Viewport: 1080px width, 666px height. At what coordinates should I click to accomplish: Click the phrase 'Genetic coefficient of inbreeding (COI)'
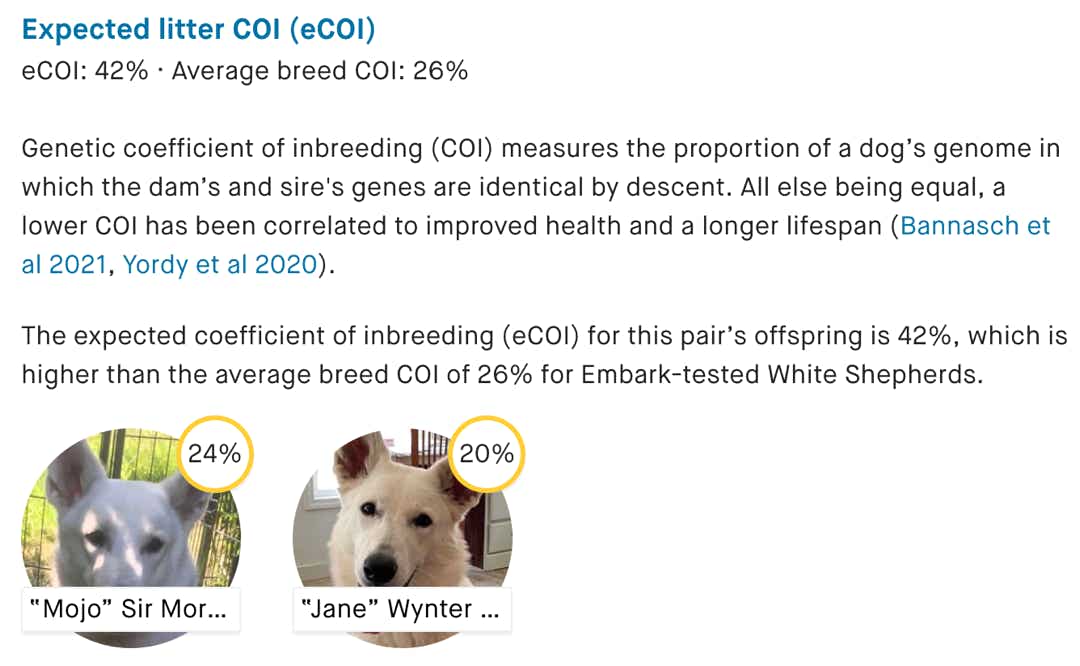coord(258,149)
